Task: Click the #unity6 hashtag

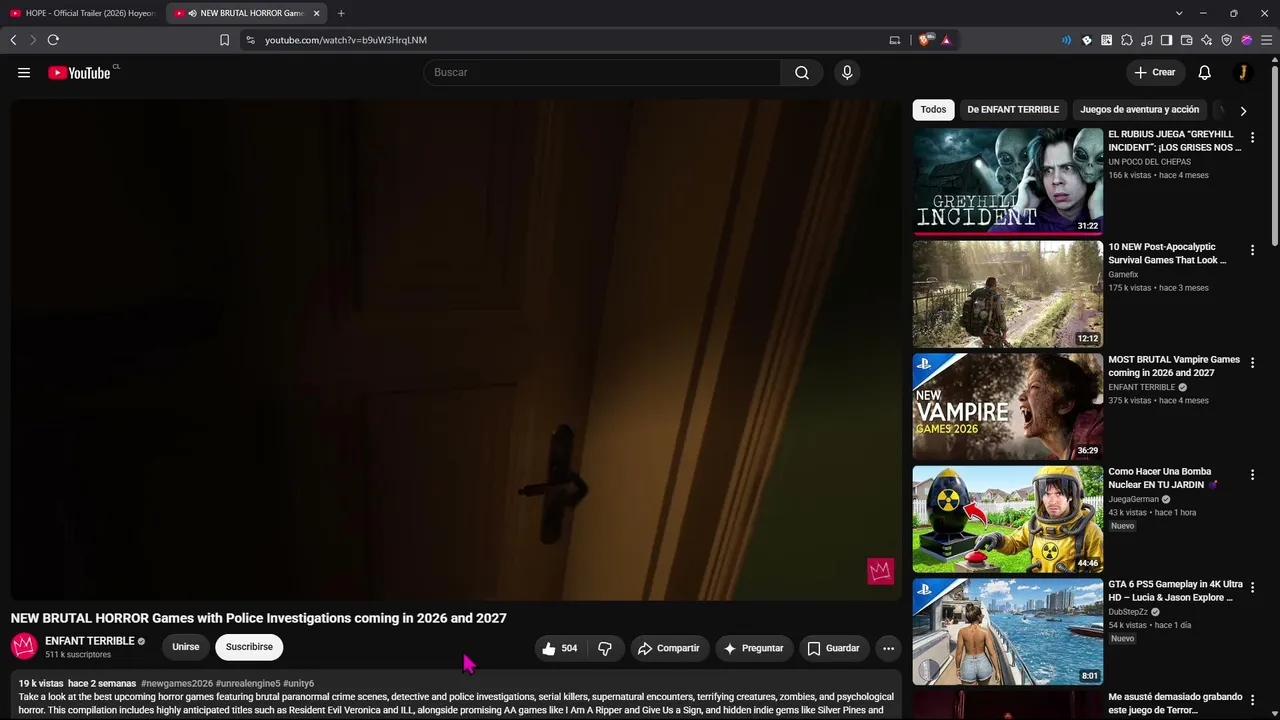Action: (x=298, y=684)
